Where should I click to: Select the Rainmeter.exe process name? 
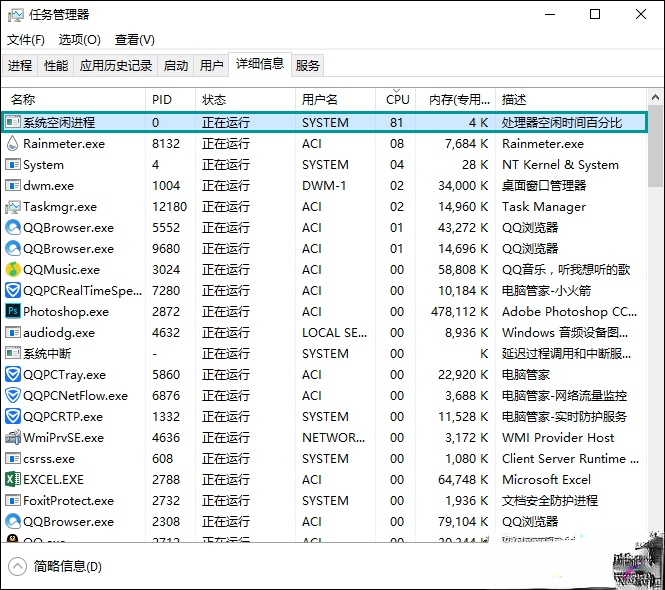click(64, 144)
